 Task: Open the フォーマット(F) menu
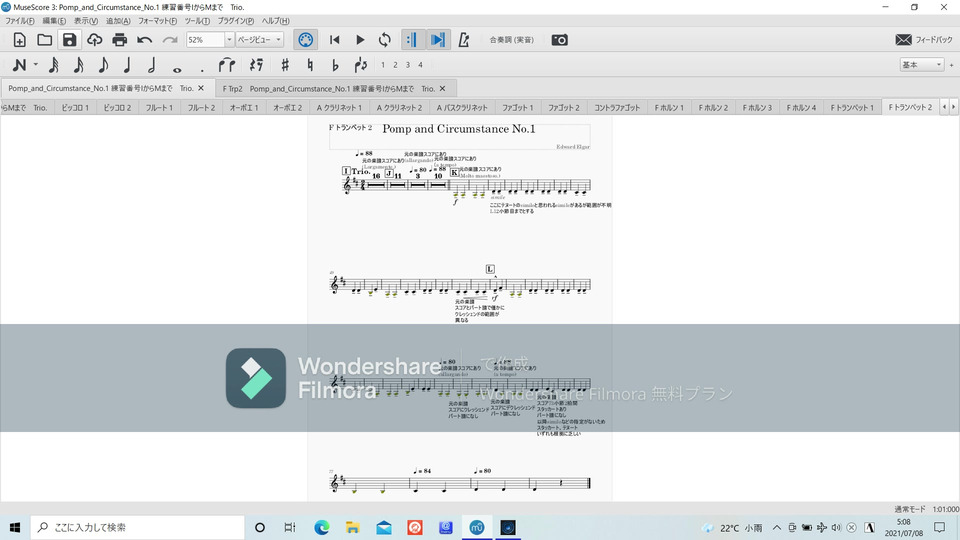click(157, 21)
